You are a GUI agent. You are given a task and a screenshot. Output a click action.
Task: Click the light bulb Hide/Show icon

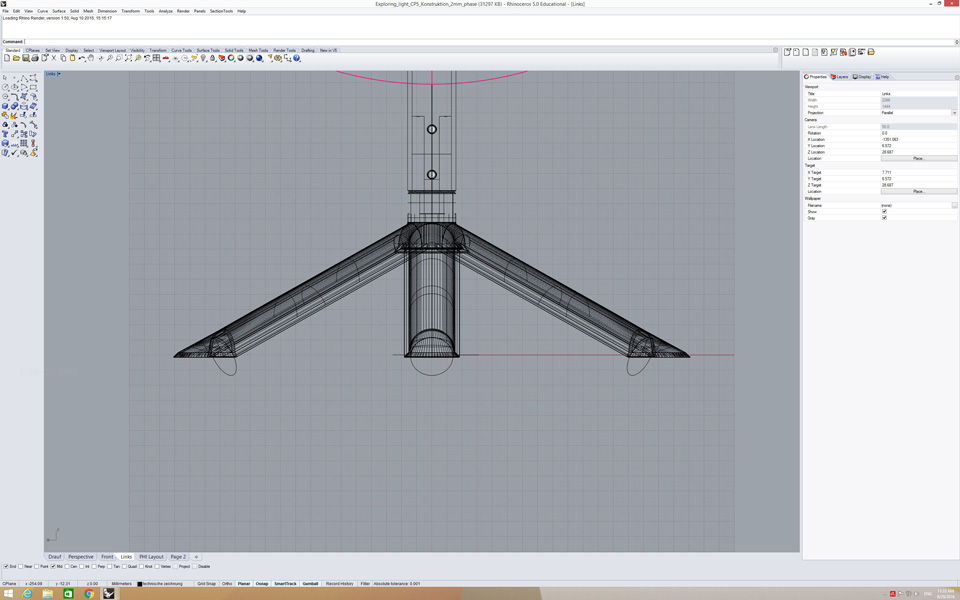click(x=203, y=58)
